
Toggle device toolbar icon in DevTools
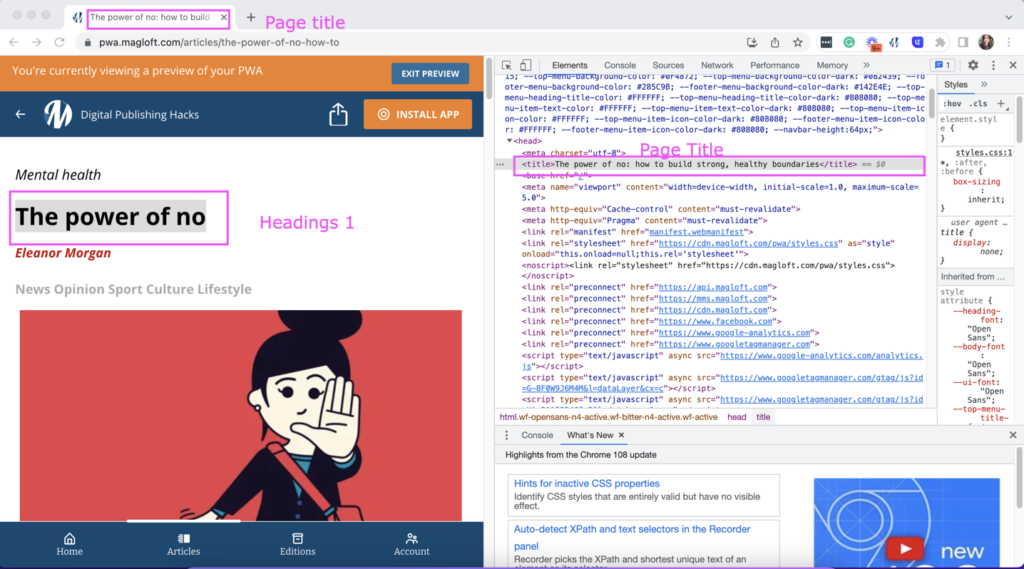coord(526,65)
